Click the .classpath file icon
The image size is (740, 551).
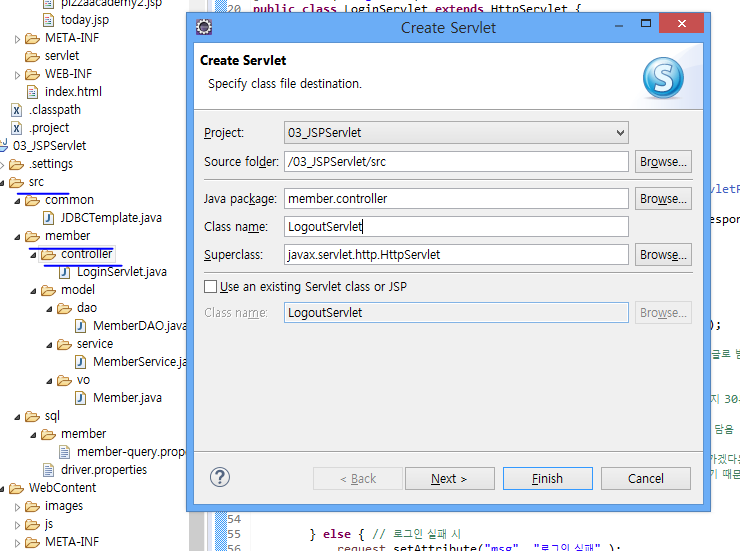point(17,110)
